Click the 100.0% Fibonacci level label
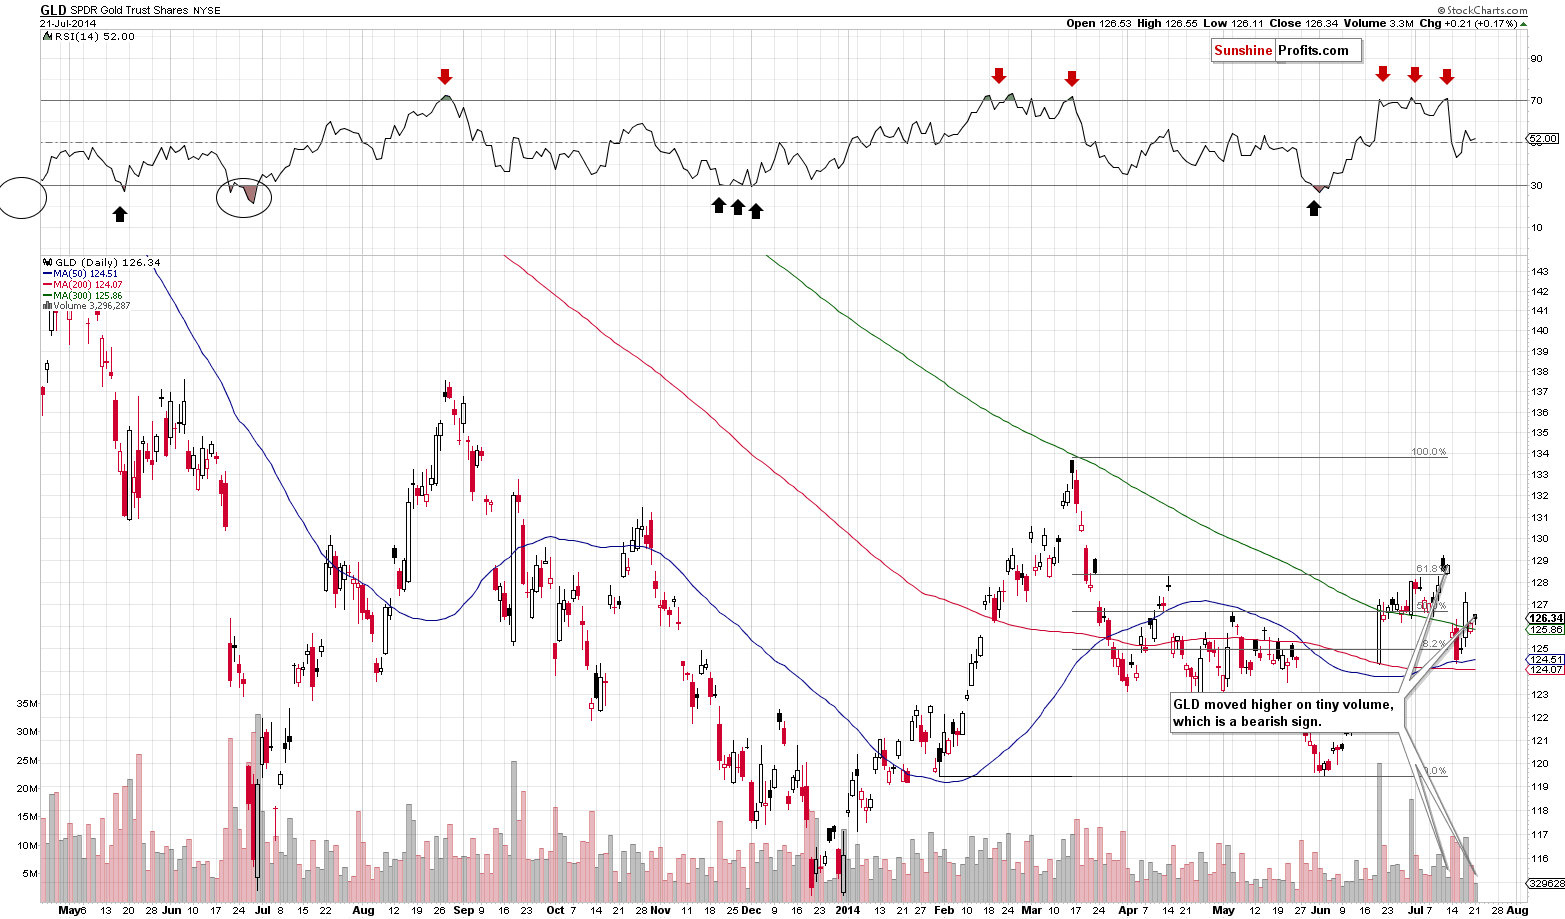 [1429, 452]
